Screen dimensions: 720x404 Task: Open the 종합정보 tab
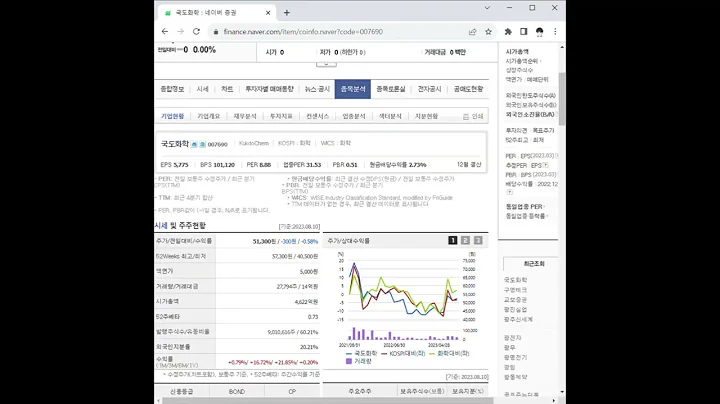[x=172, y=89]
